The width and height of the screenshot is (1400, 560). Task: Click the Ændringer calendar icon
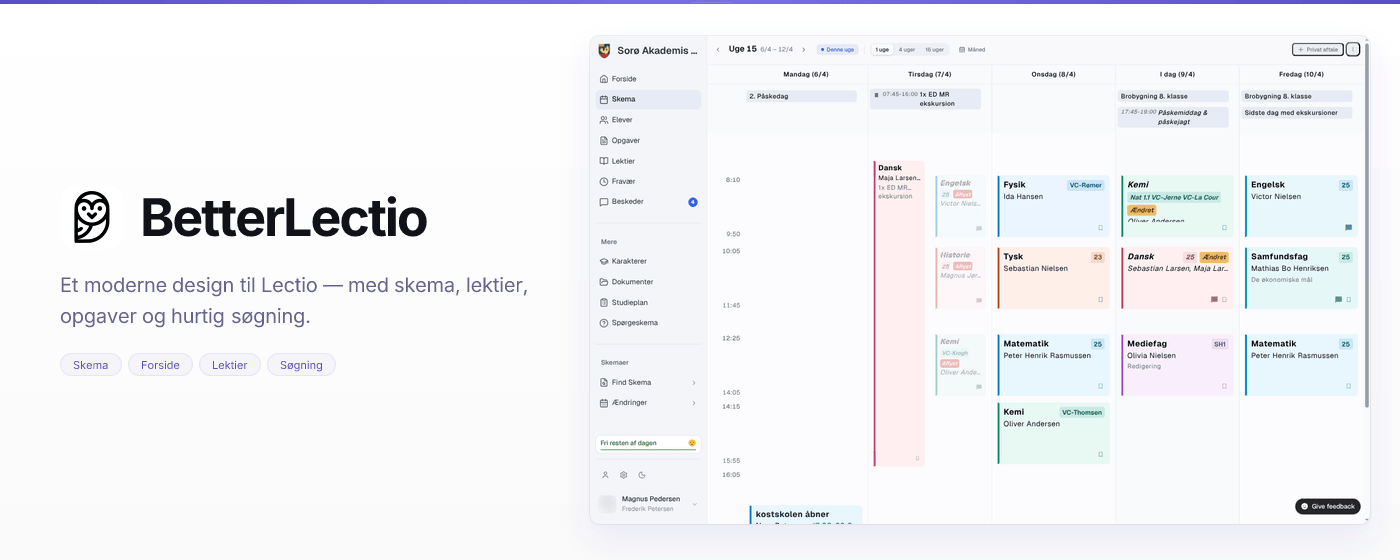coord(604,402)
